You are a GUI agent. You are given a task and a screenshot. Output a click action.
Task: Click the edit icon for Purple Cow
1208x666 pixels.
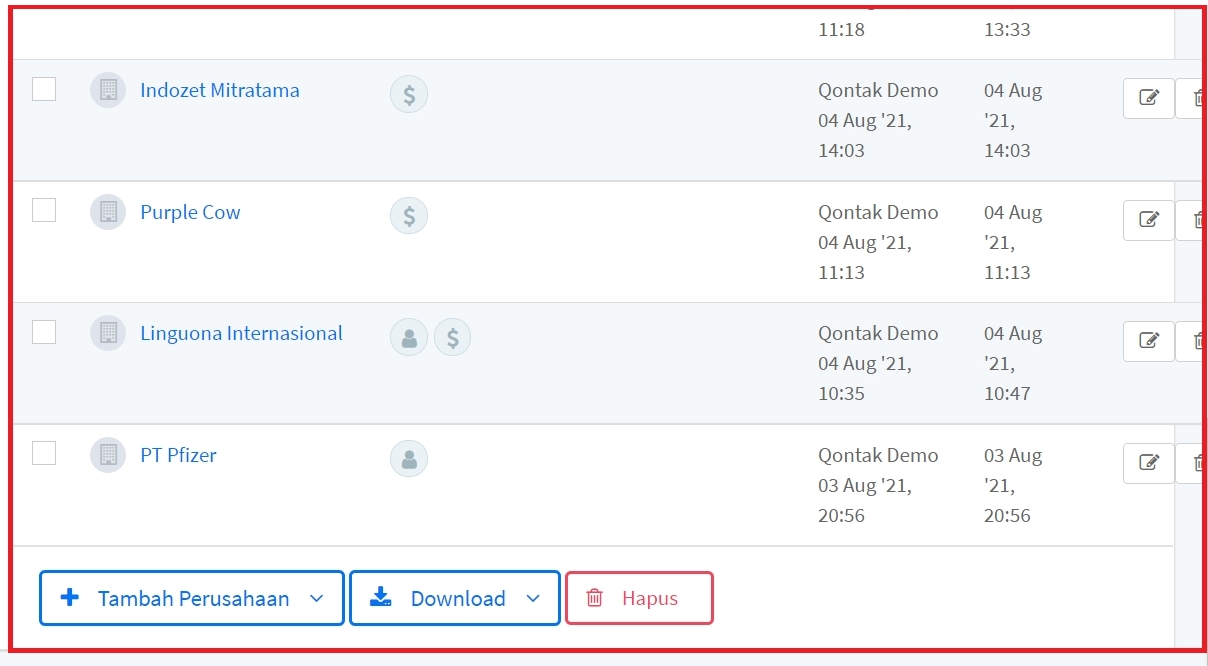coord(1148,220)
